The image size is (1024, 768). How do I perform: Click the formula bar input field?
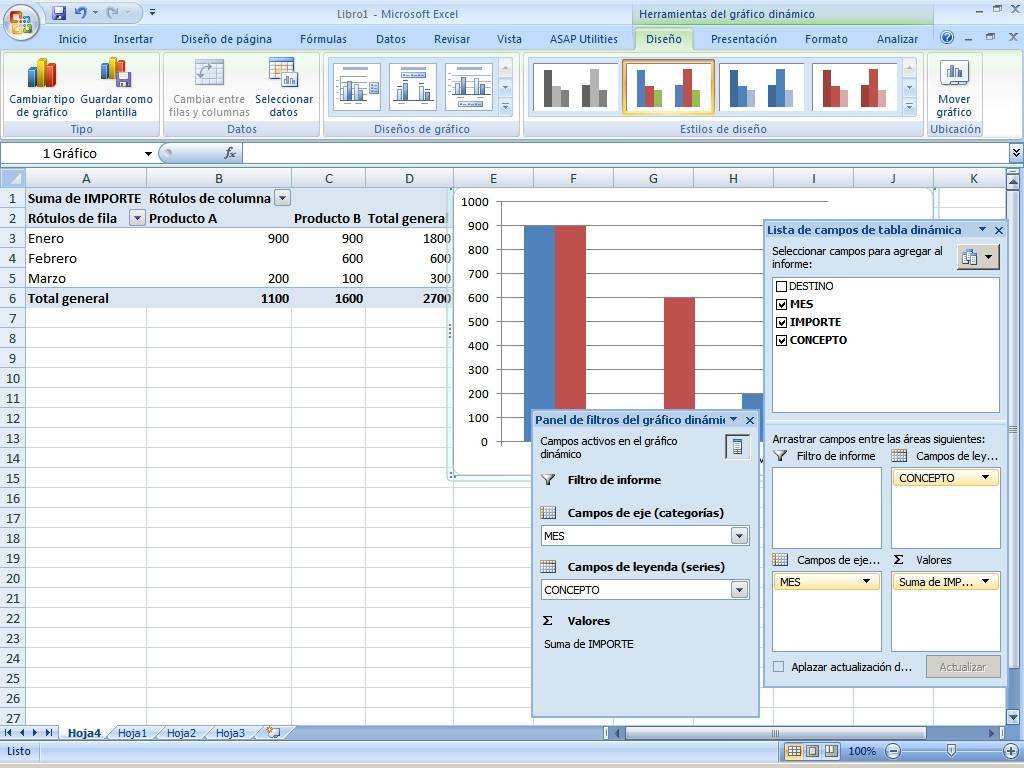point(620,153)
